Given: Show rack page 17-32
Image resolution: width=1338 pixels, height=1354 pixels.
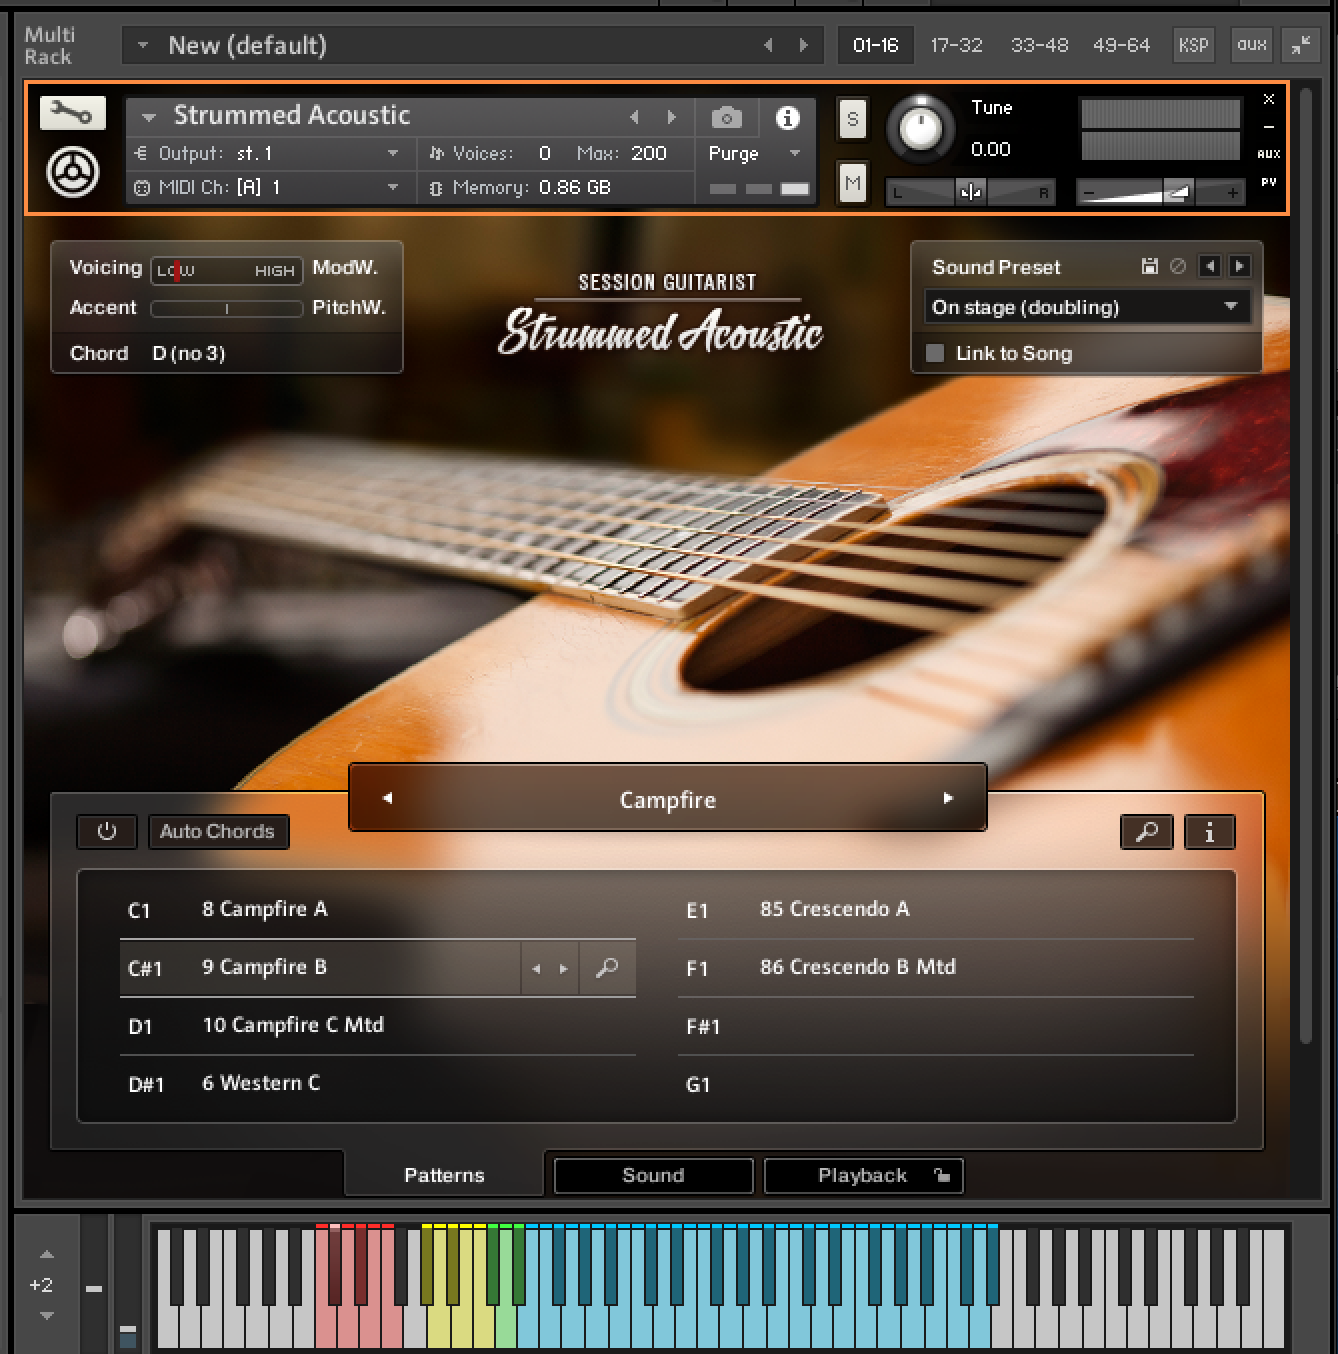Looking at the screenshot, I should click(x=957, y=45).
